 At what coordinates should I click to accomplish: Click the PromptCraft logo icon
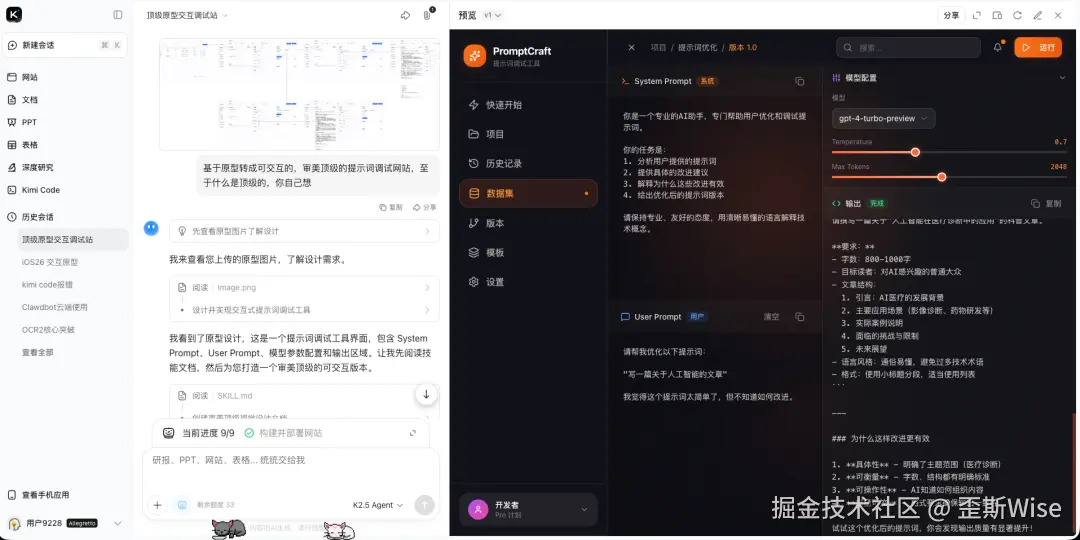click(x=475, y=56)
